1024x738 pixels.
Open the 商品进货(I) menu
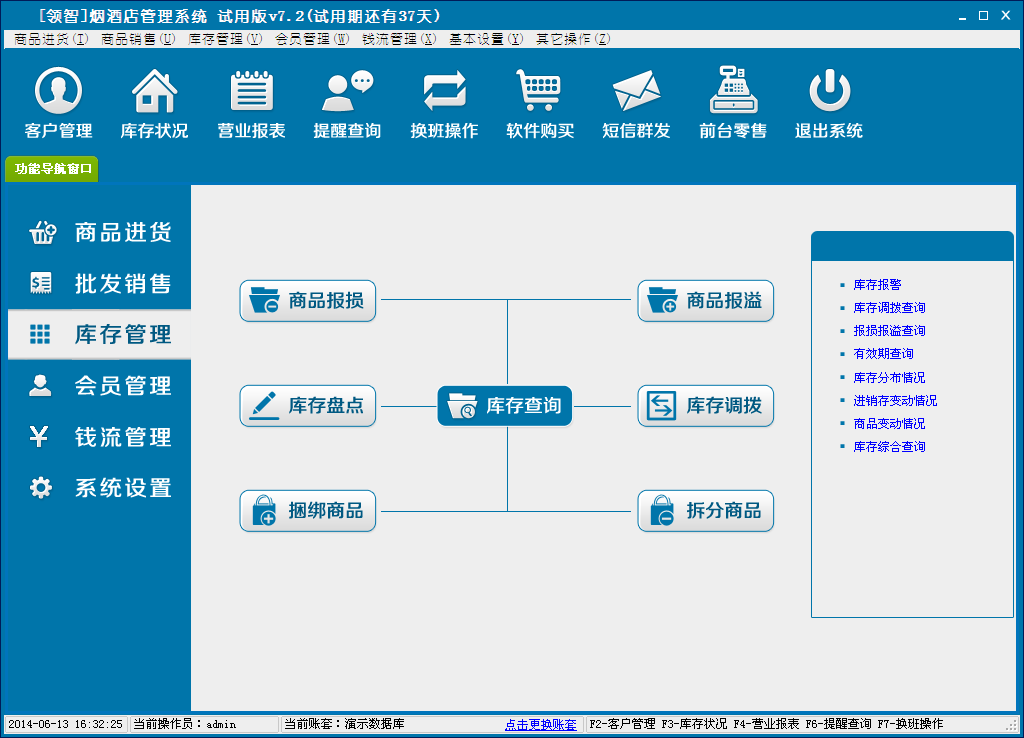[51, 39]
